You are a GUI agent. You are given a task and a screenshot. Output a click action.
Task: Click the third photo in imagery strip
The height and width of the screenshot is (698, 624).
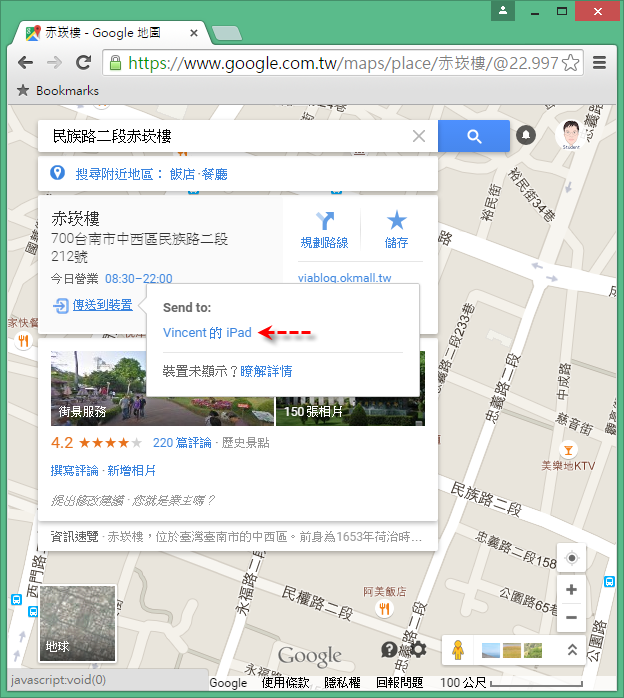pos(533,650)
